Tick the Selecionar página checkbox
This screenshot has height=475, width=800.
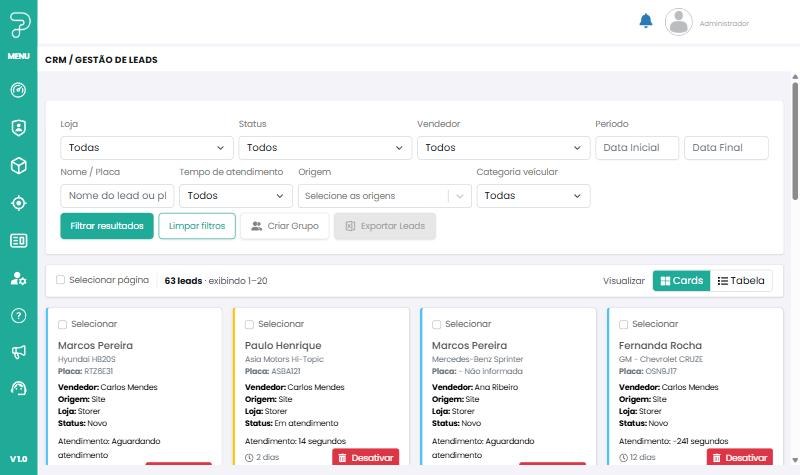point(60,280)
